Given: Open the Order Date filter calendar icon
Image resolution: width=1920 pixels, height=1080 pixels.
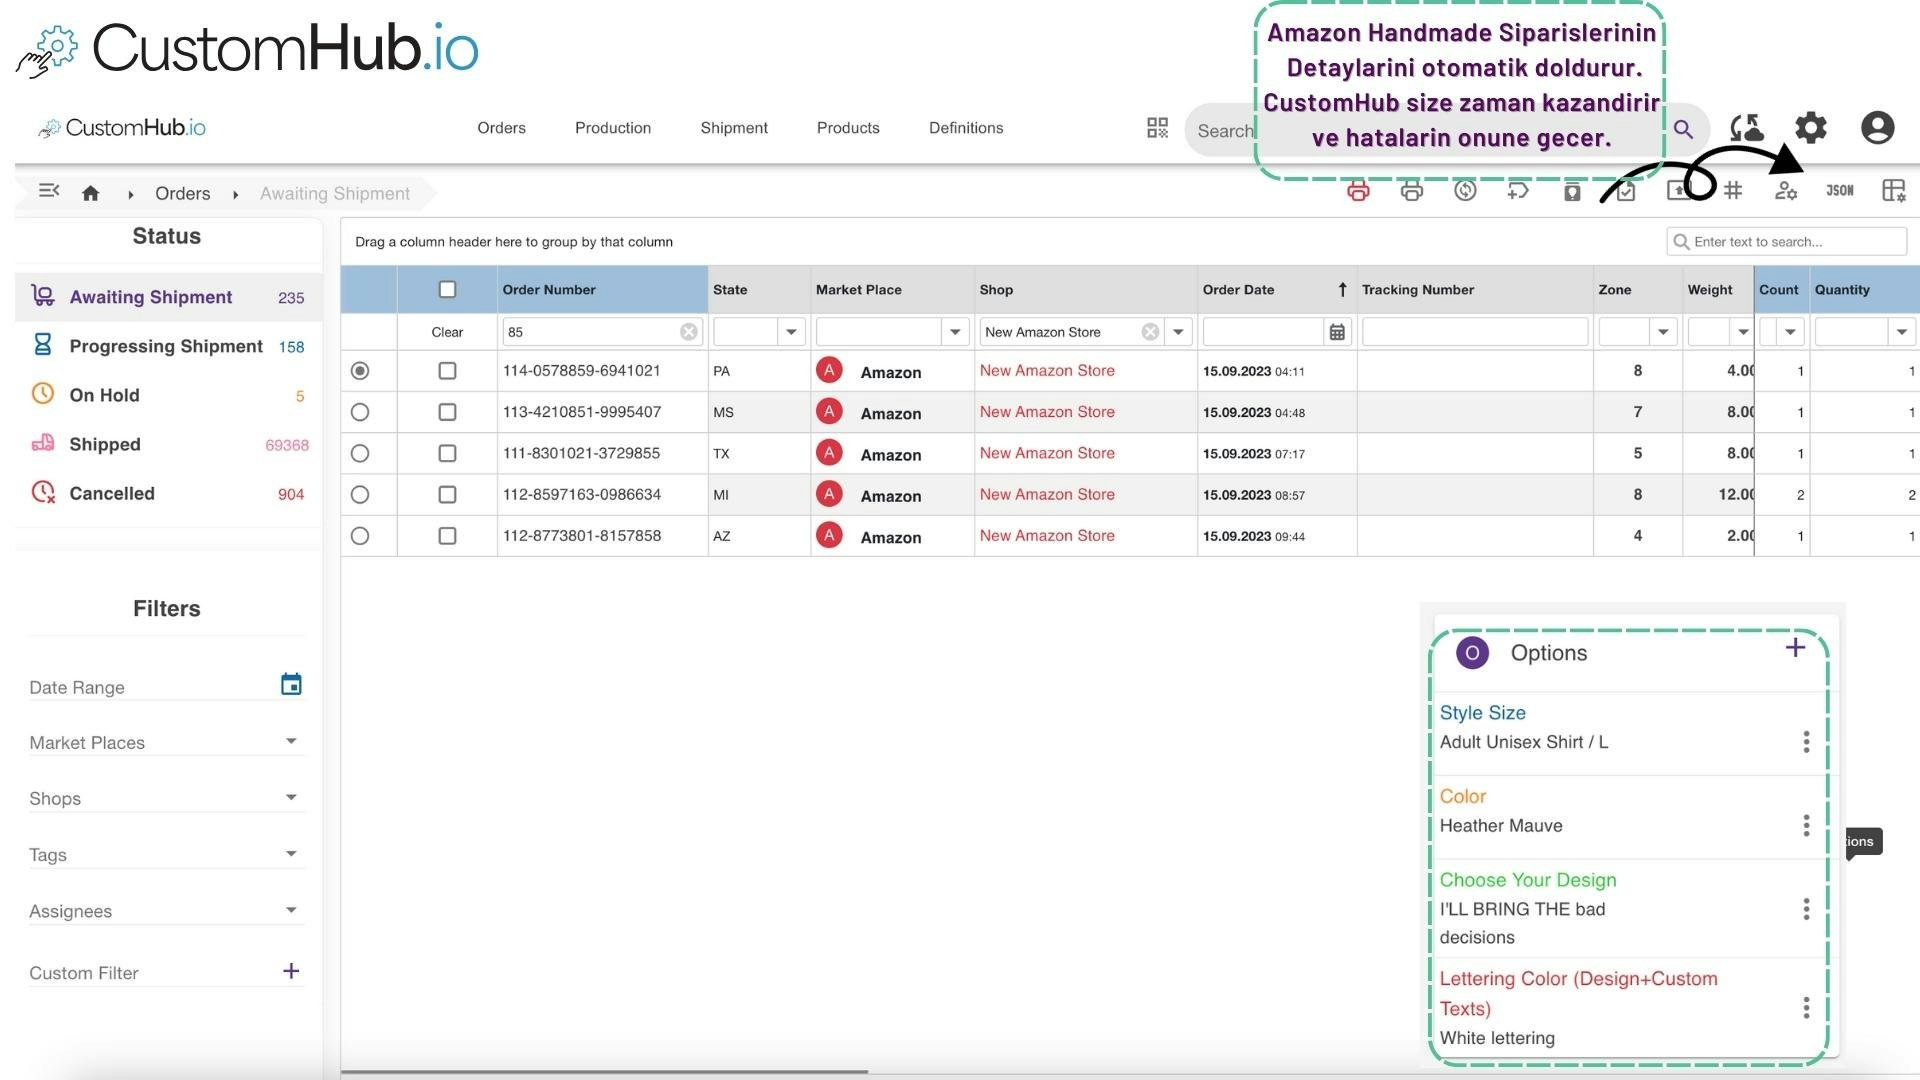Looking at the screenshot, I should [x=1337, y=332].
